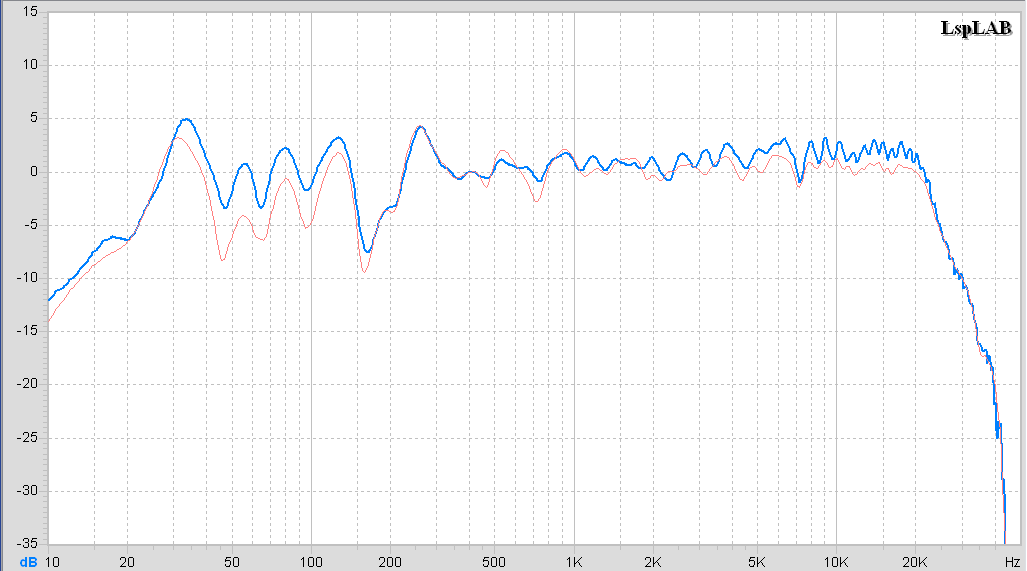Click the '100' frequency axis label

(311, 562)
